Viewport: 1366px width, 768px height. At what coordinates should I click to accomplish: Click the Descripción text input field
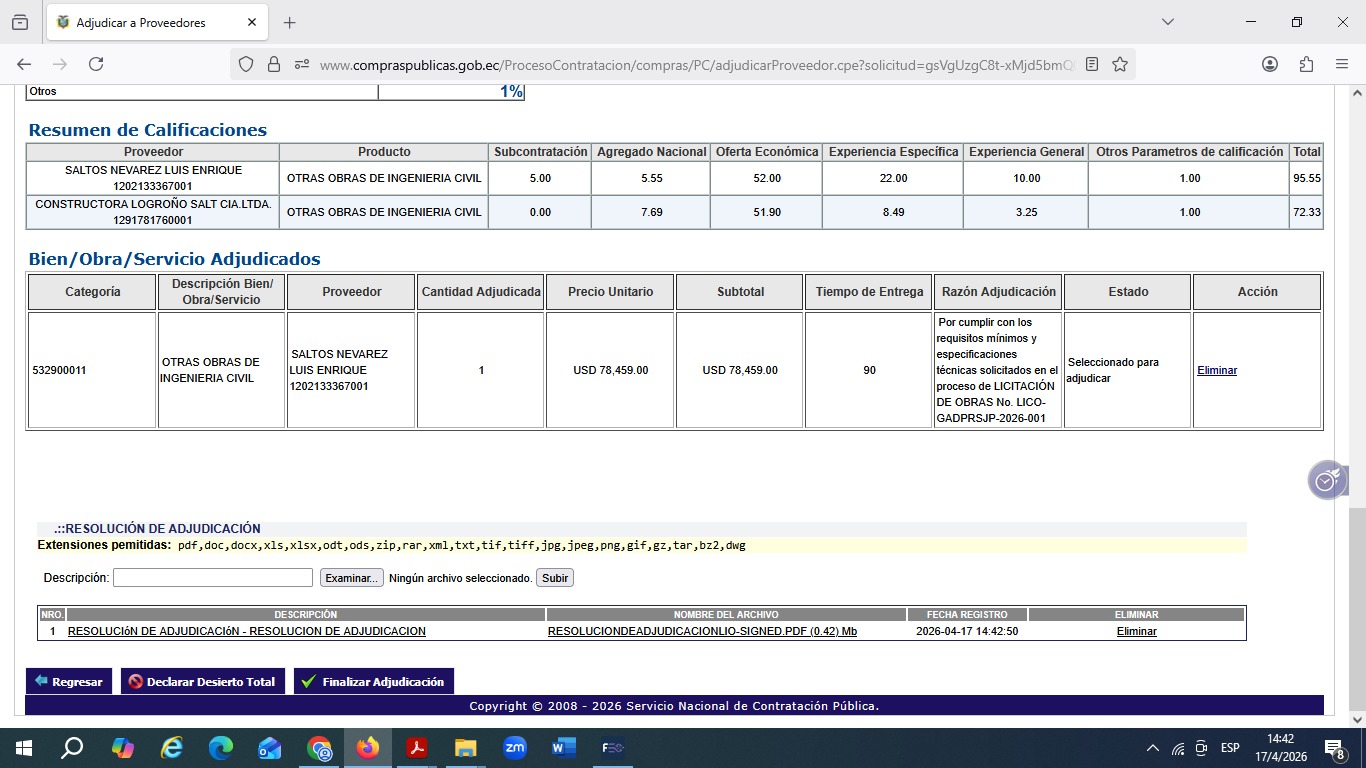pyautogui.click(x=213, y=578)
